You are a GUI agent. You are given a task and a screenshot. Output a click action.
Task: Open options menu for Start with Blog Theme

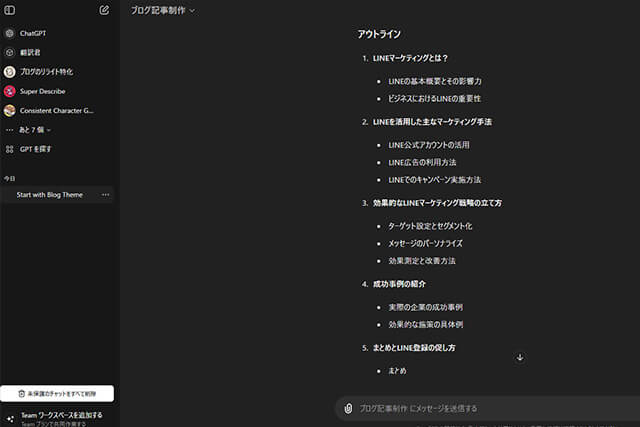pos(105,194)
